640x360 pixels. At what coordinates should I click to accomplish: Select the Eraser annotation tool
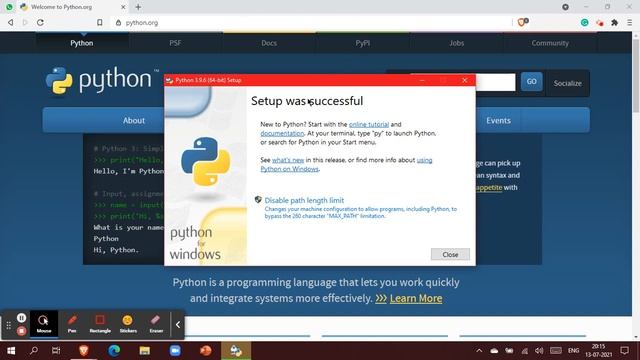(x=156, y=324)
